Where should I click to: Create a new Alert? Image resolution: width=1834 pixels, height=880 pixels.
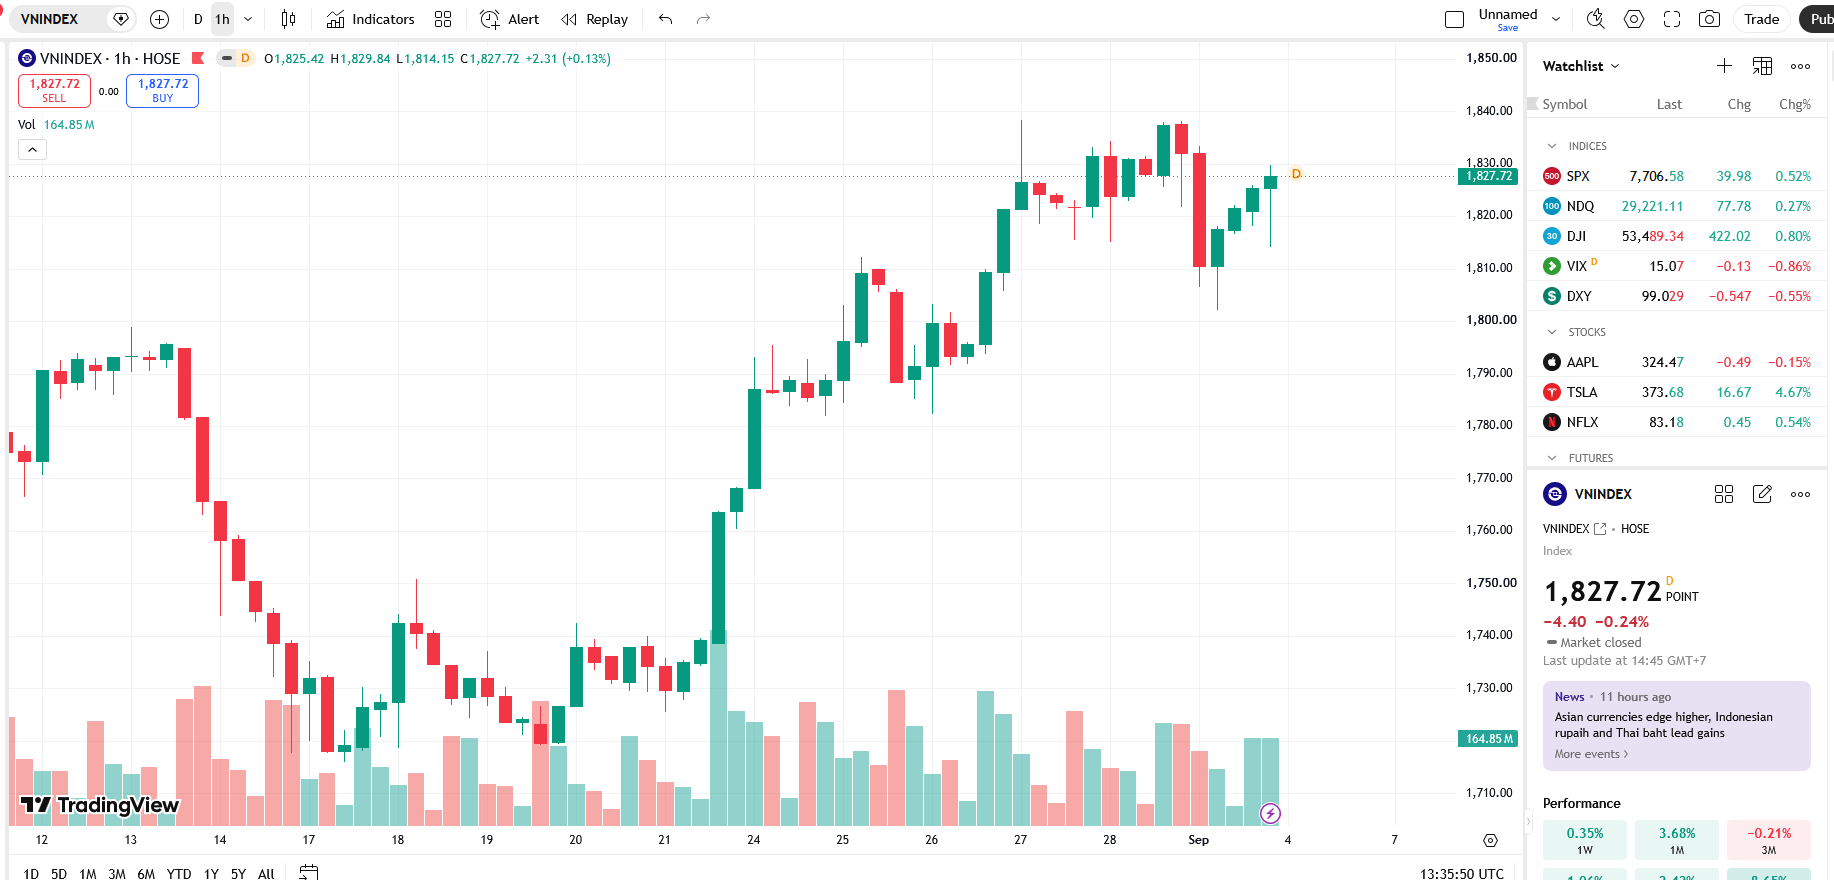(510, 19)
